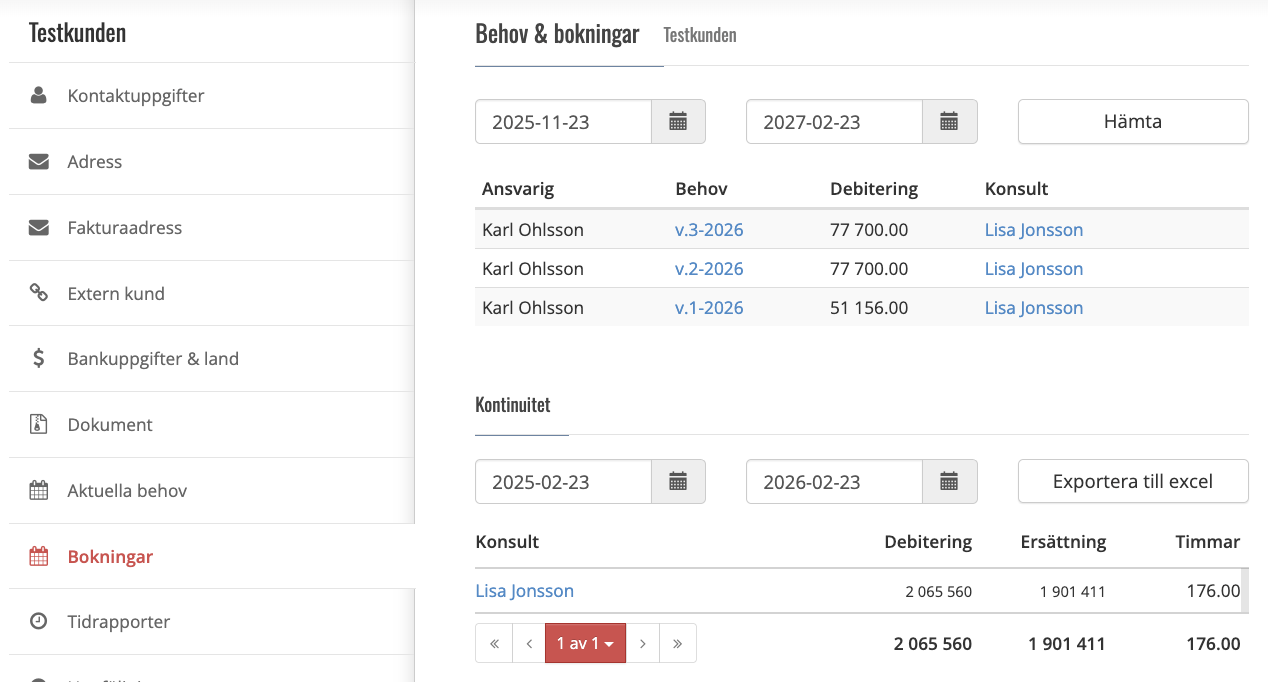
Task: Open Lisa Jonsson in the Kontinuitet table
Action: 525,591
